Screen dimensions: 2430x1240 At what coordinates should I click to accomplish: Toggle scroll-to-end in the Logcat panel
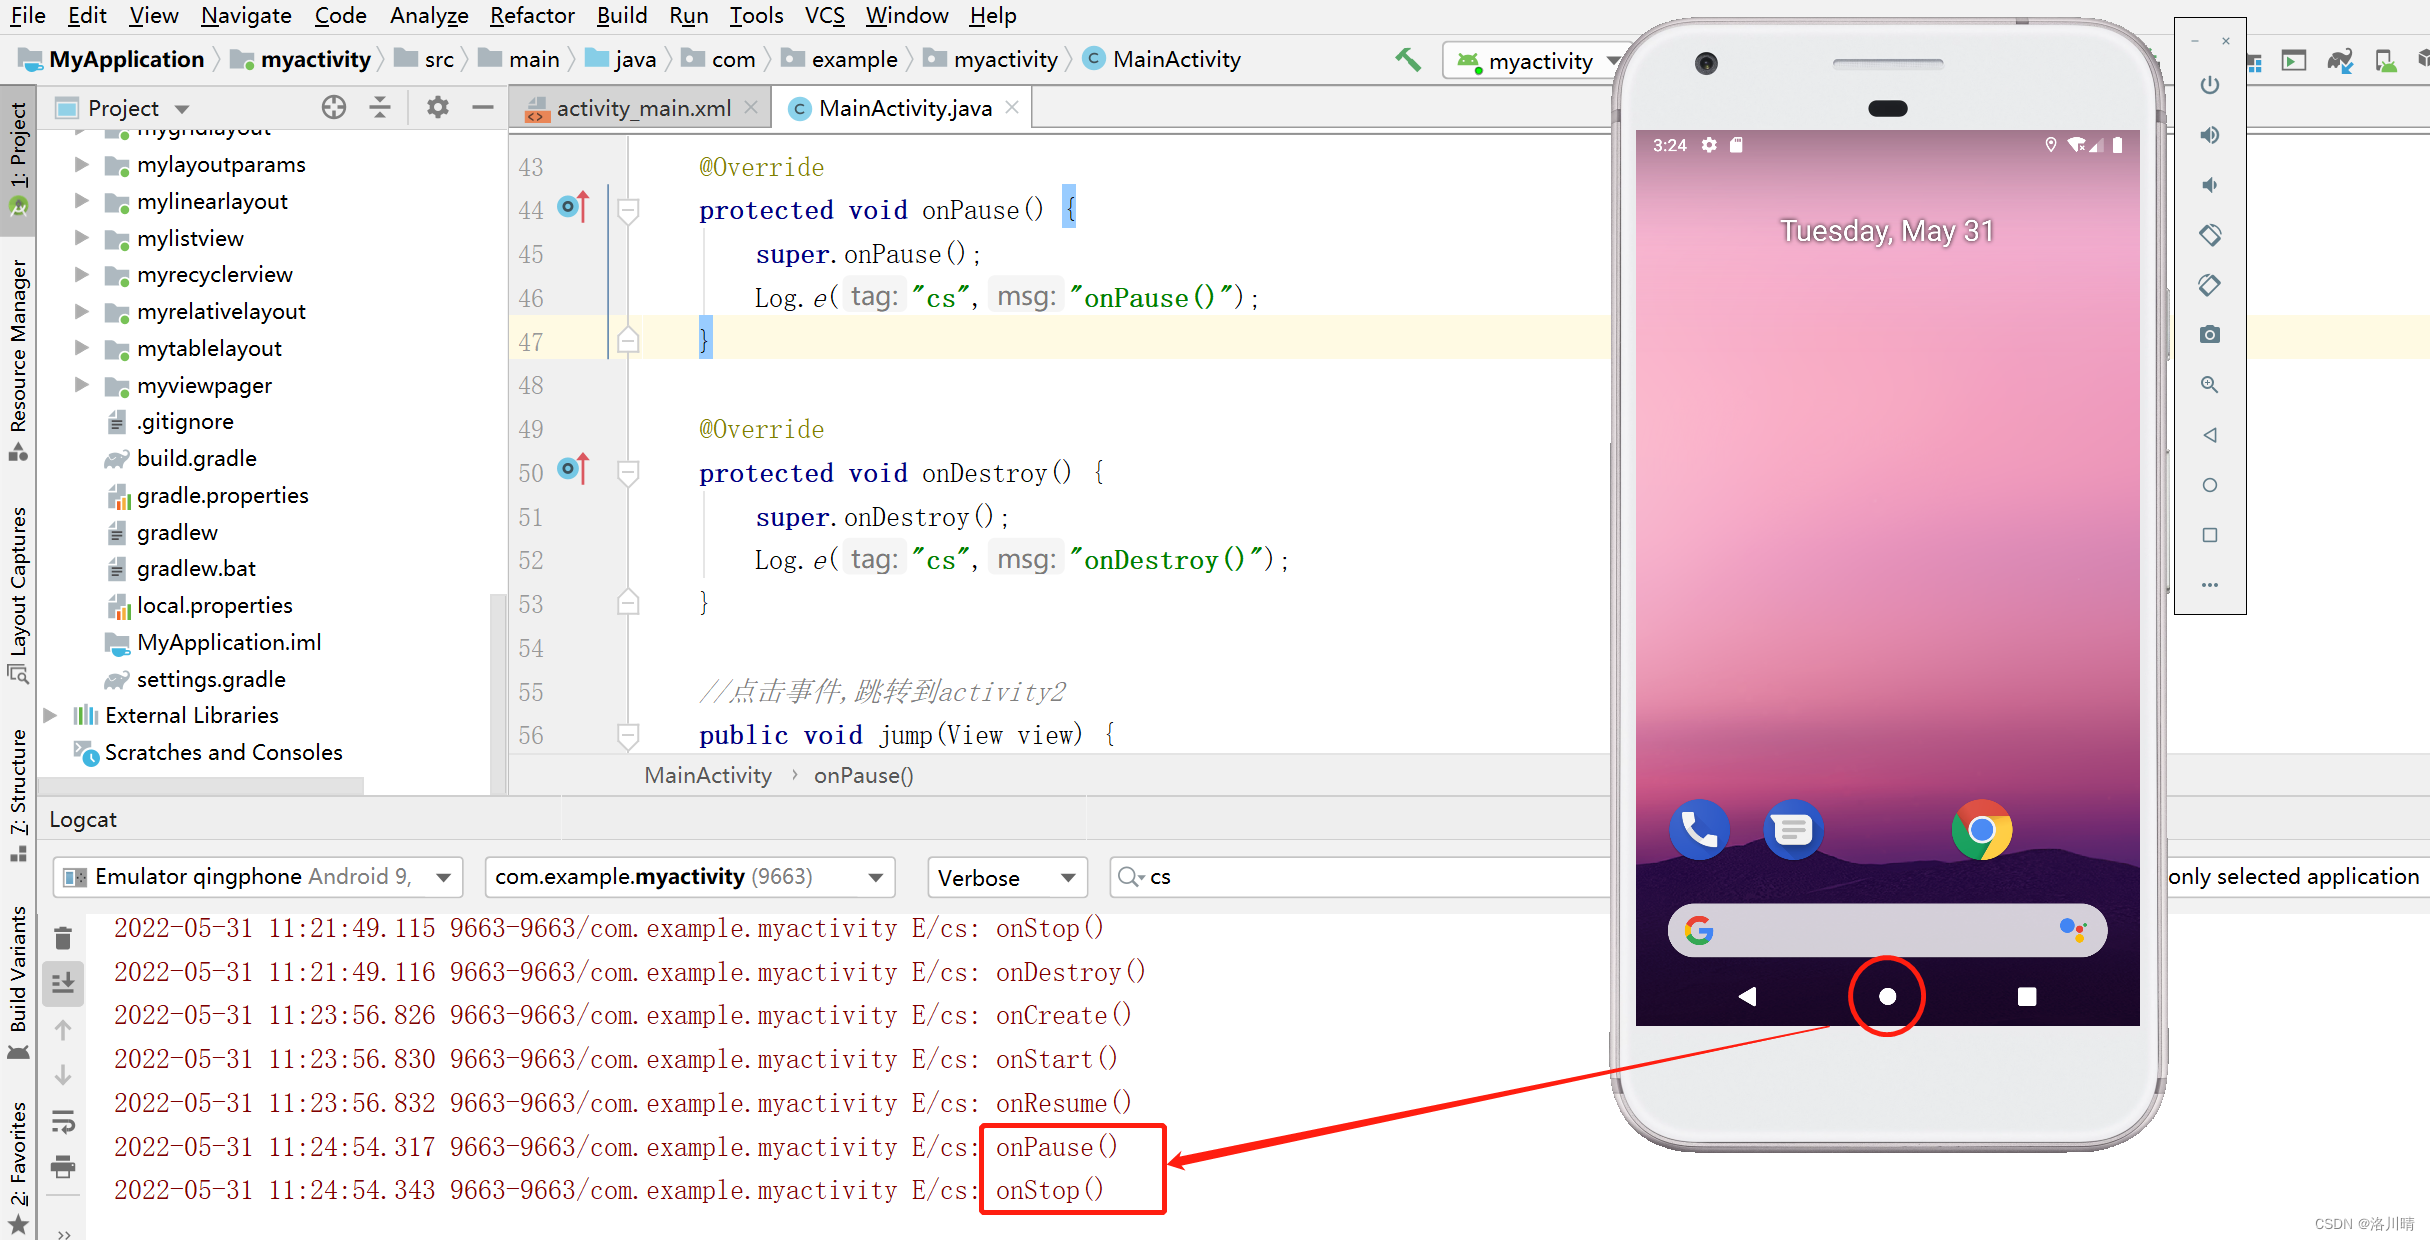click(x=63, y=982)
